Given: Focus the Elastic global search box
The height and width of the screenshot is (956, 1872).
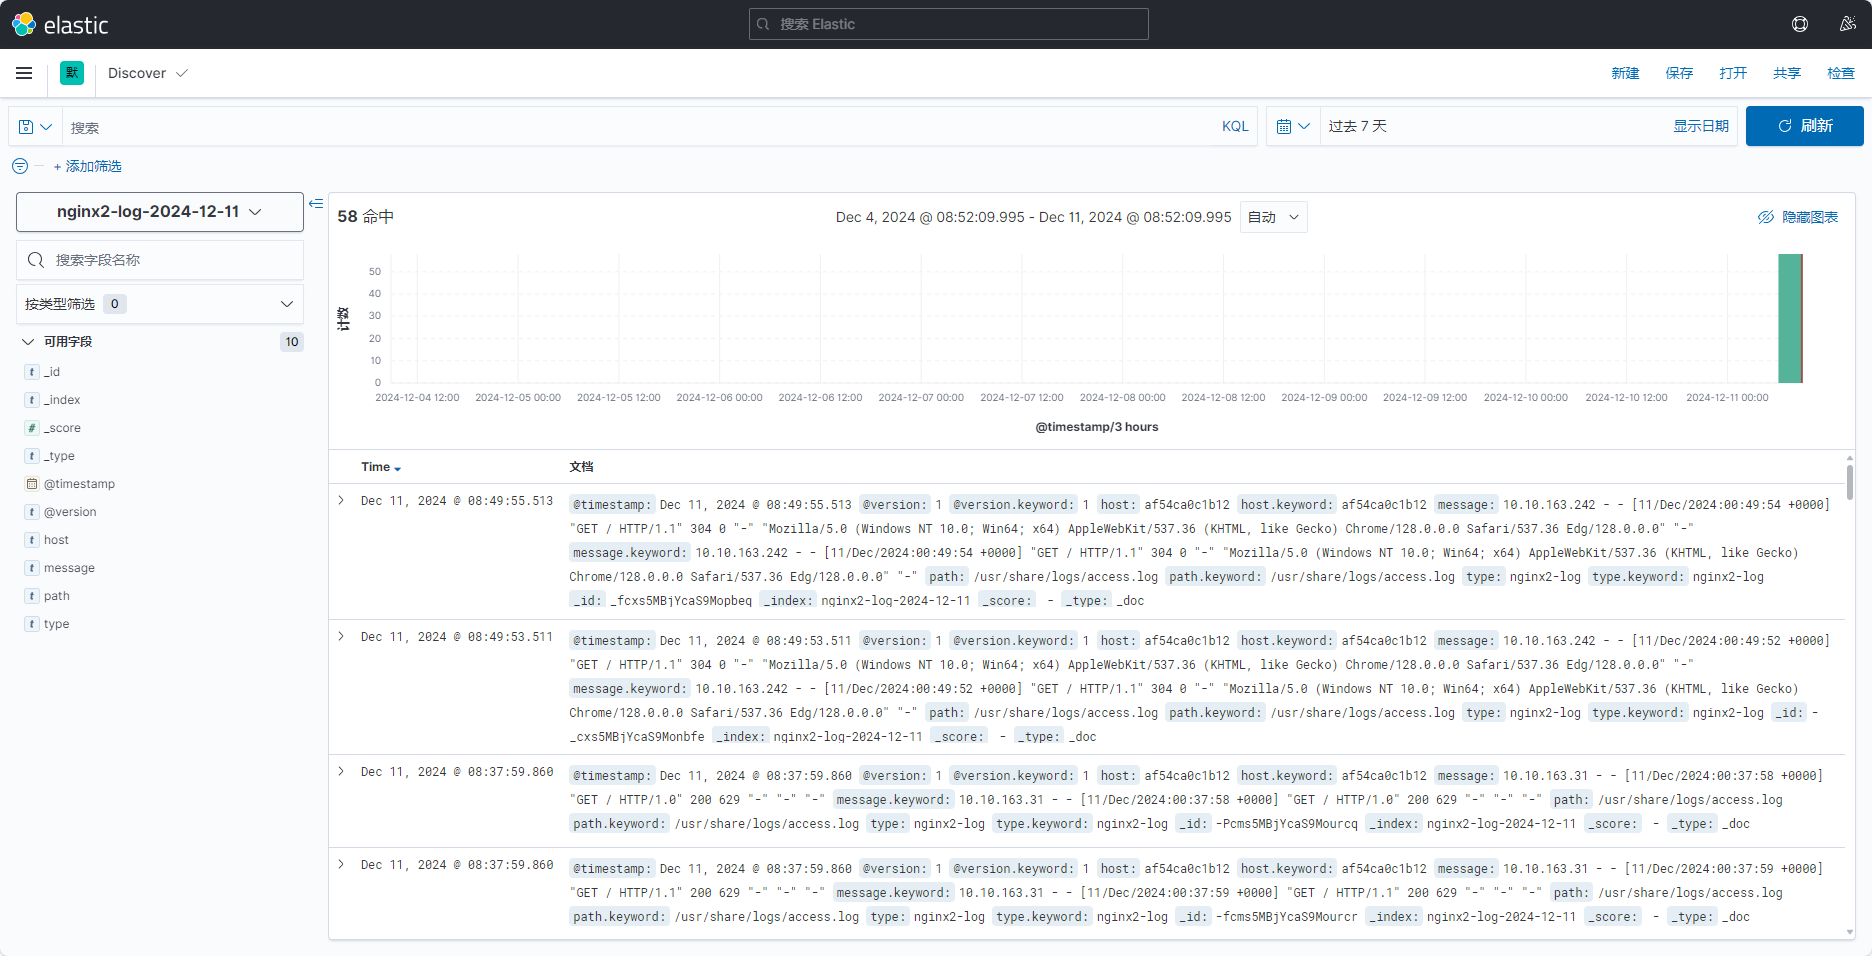Looking at the screenshot, I should (948, 24).
